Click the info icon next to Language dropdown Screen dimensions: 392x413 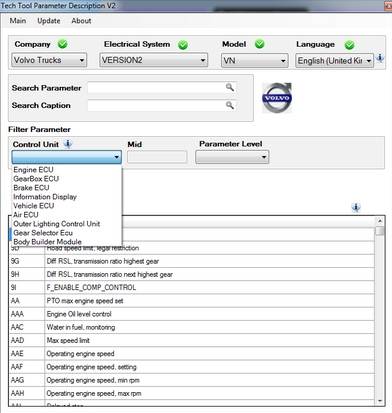tap(380, 58)
